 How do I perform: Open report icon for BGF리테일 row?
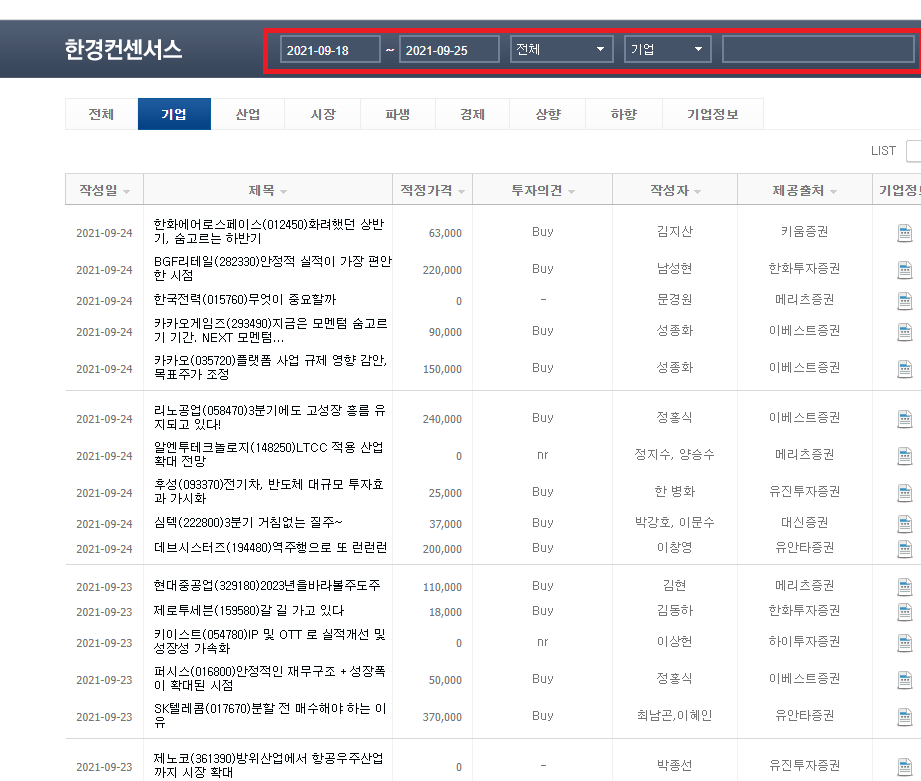coord(905,270)
